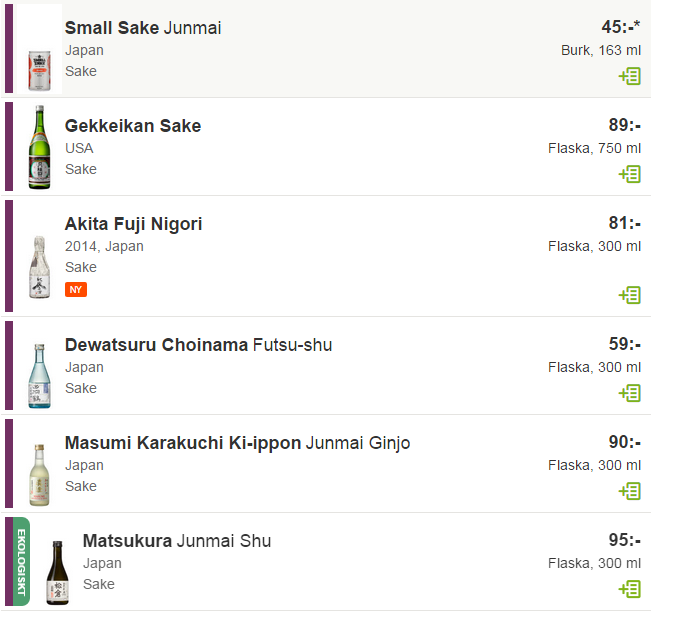Add Akita Fuji Nigori to list

pos(630,295)
